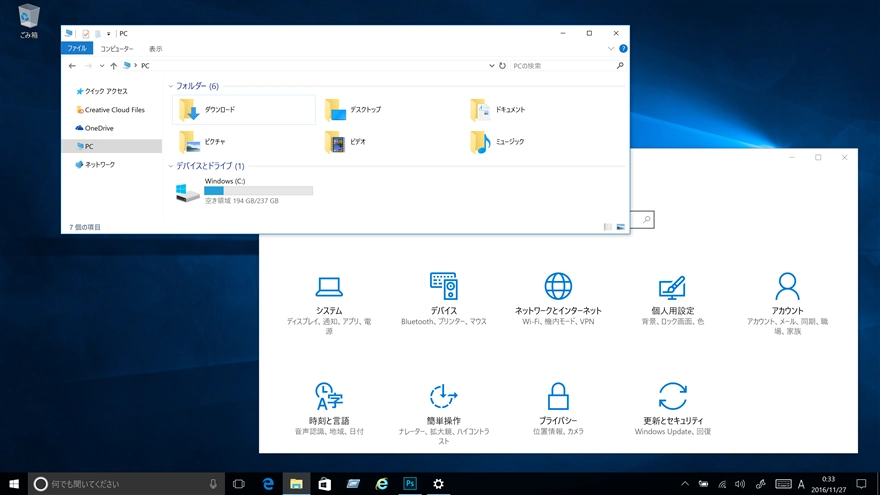
Task: Open the 個人用設定 personalization settings
Action: coord(672,288)
